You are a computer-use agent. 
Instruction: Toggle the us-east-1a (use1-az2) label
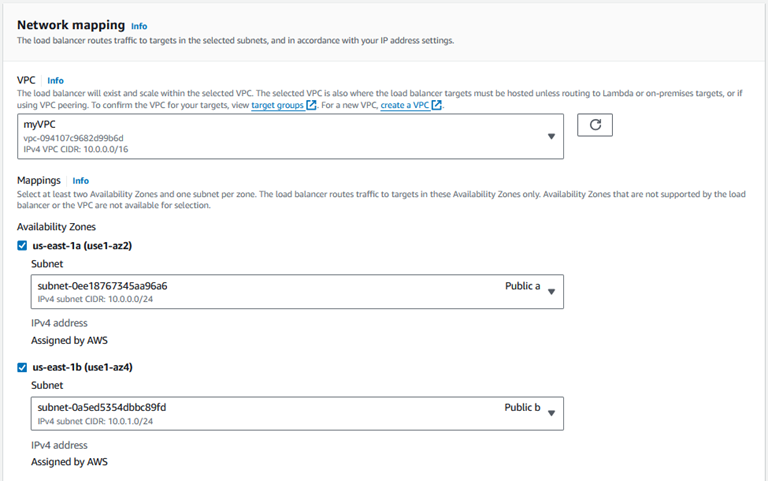click(82, 245)
